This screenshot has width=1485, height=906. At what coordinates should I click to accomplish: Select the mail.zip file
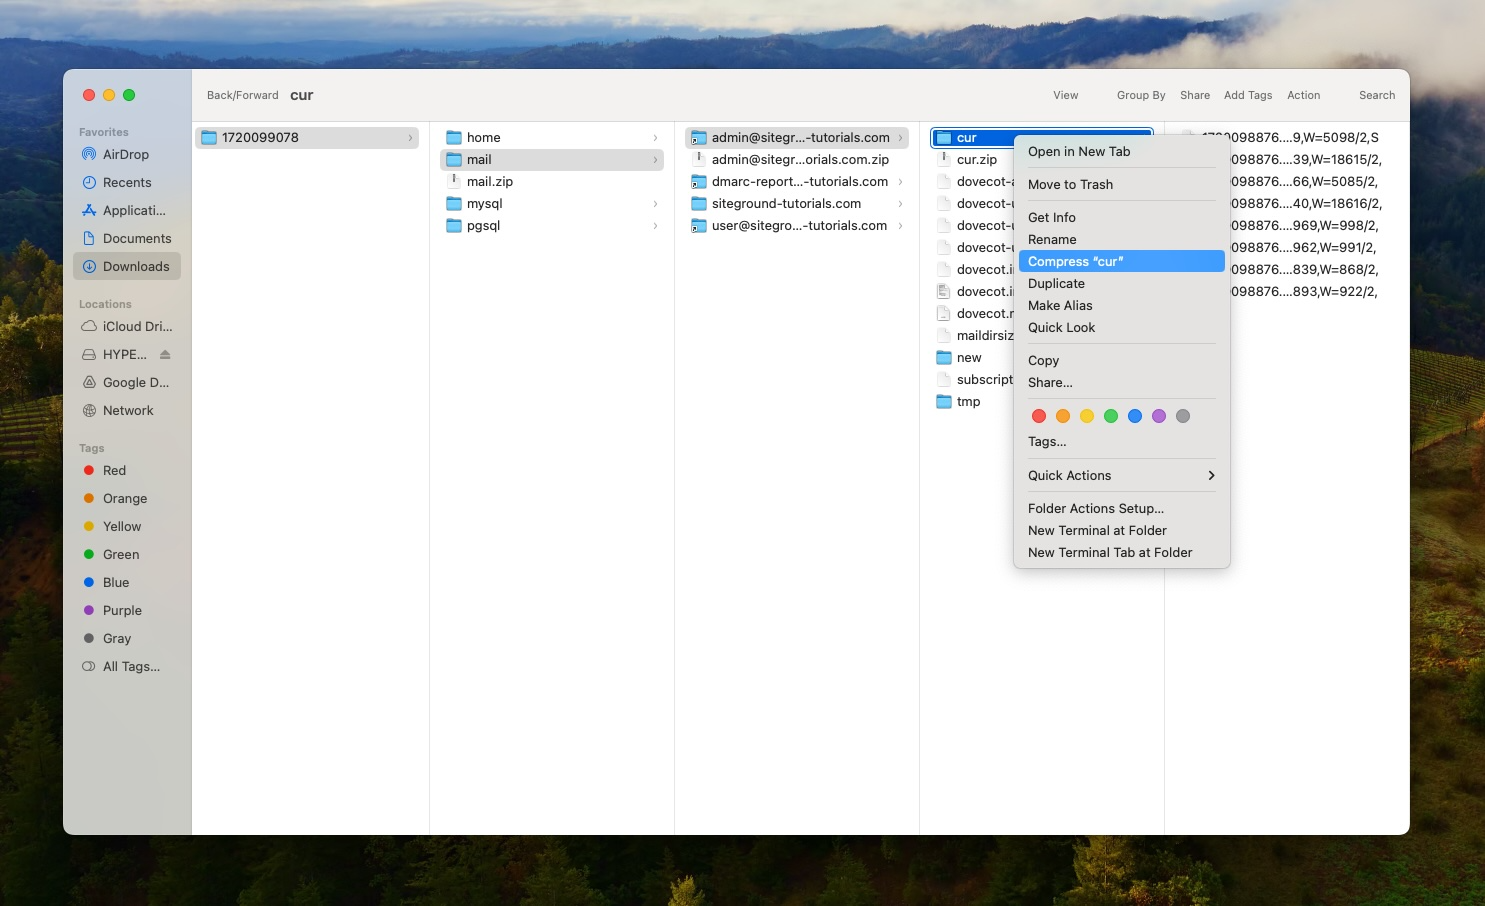[490, 181]
